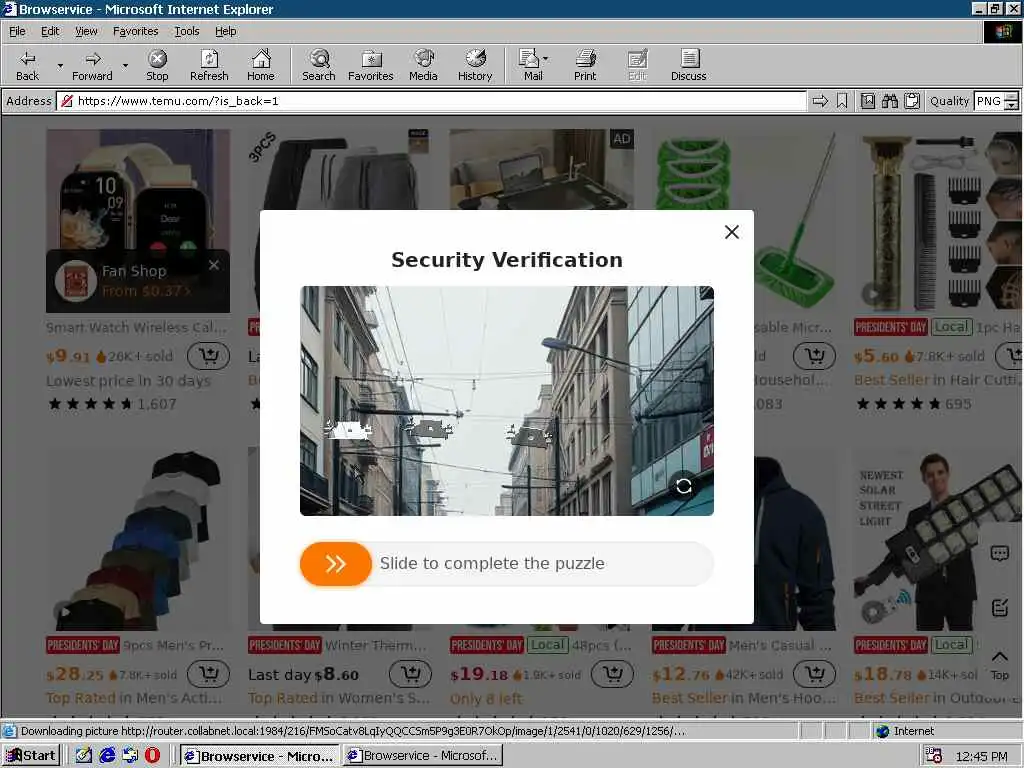Open the Media toolbar icon
The width and height of the screenshot is (1024, 768).
point(423,65)
